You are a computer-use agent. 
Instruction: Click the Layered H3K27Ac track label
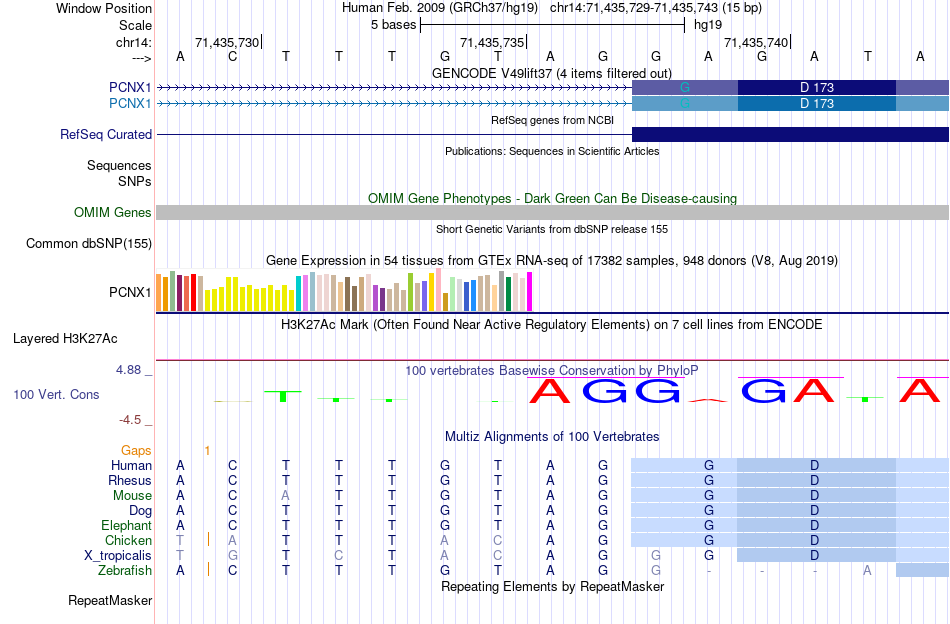pos(65,339)
